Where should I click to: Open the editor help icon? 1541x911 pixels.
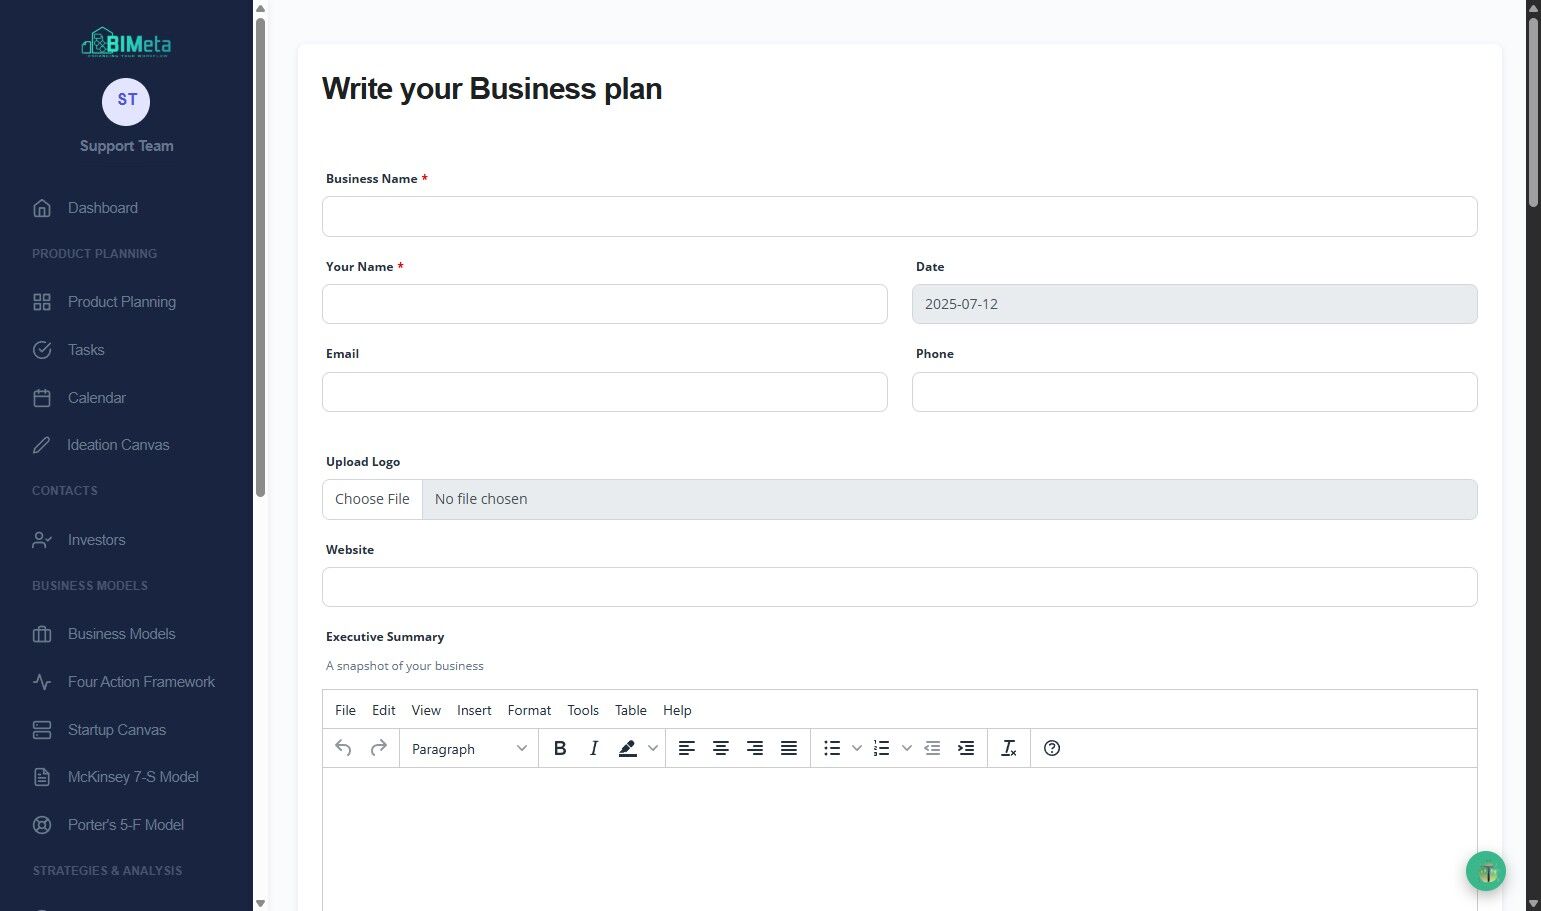point(1052,748)
